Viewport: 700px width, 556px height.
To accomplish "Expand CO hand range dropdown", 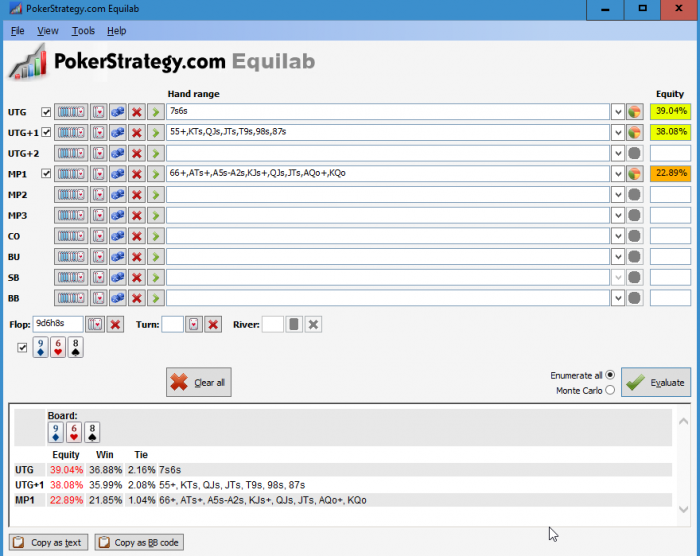I will click(x=618, y=236).
